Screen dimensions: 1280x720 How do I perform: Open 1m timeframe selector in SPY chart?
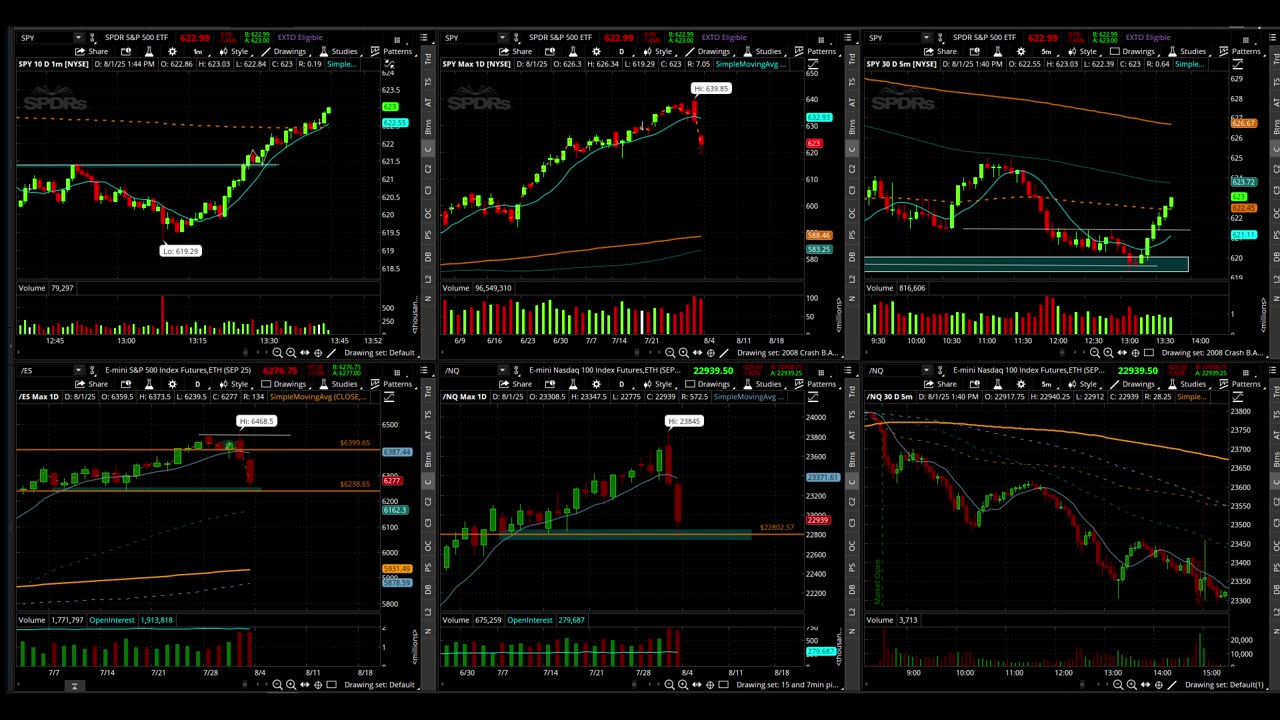(198, 51)
